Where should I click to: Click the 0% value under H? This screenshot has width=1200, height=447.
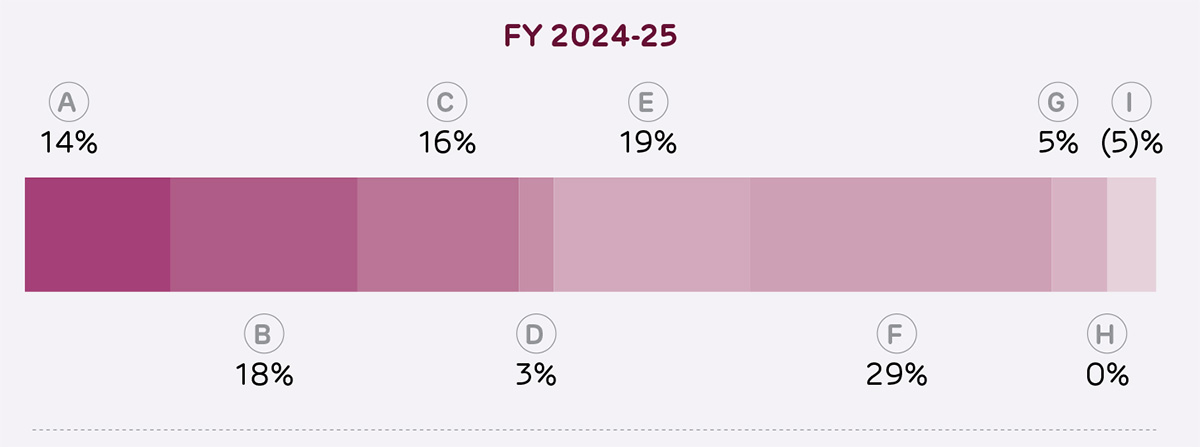tap(1105, 374)
